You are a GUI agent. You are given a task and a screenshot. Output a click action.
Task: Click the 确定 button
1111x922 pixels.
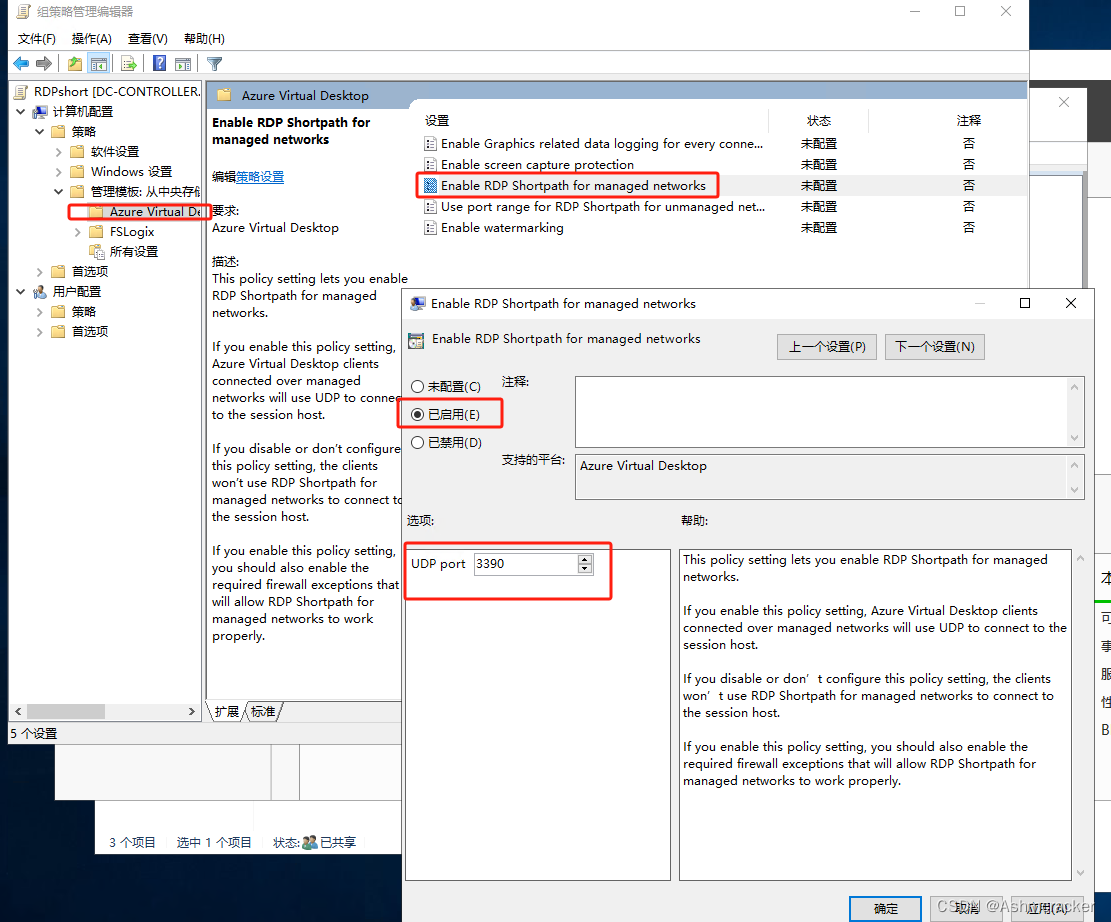pyautogui.click(x=886, y=909)
